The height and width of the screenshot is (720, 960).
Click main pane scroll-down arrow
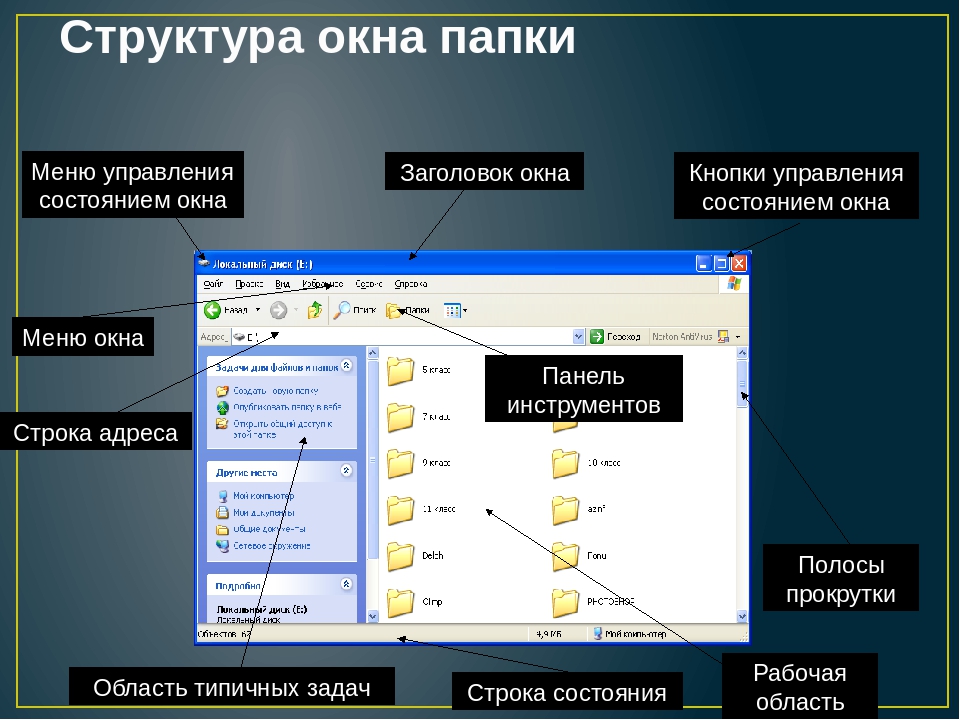(x=742, y=617)
